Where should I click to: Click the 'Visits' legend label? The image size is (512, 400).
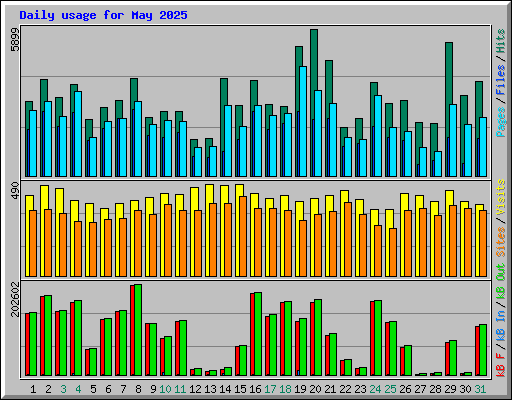pyautogui.click(x=501, y=197)
